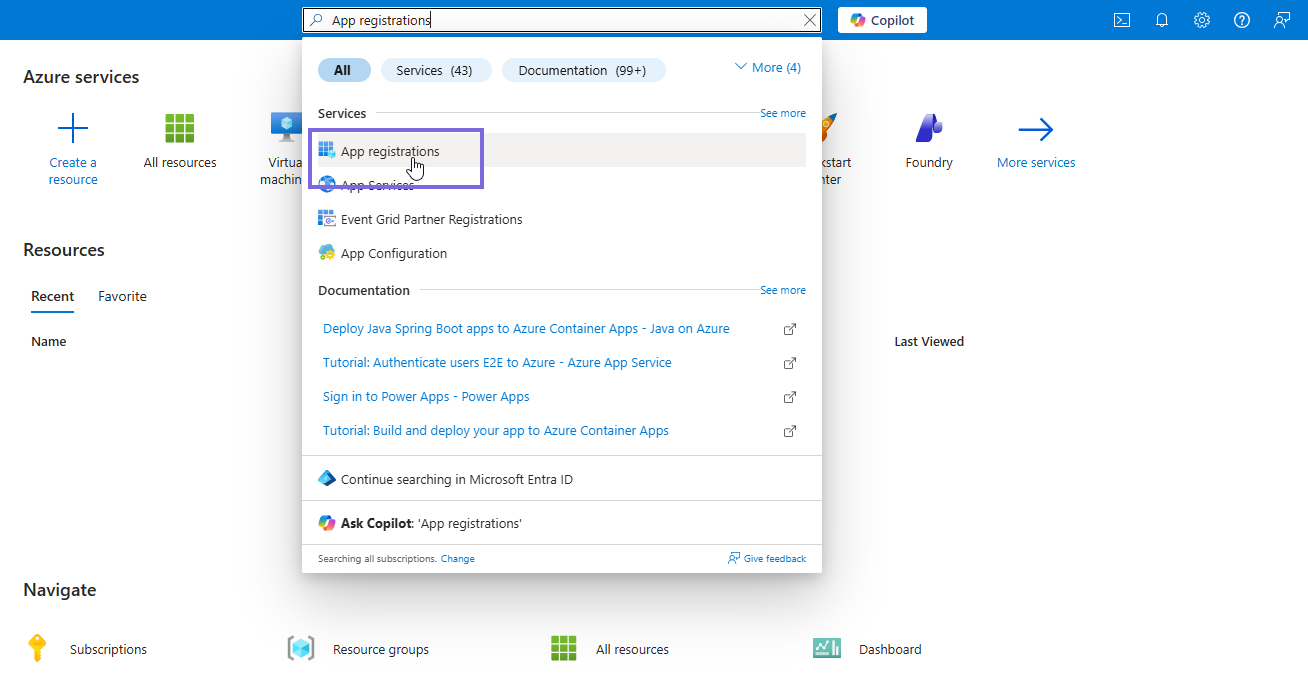The height and width of the screenshot is (683, 1308).
Task: Open portal settings gear
Action: pos(1201,19)
